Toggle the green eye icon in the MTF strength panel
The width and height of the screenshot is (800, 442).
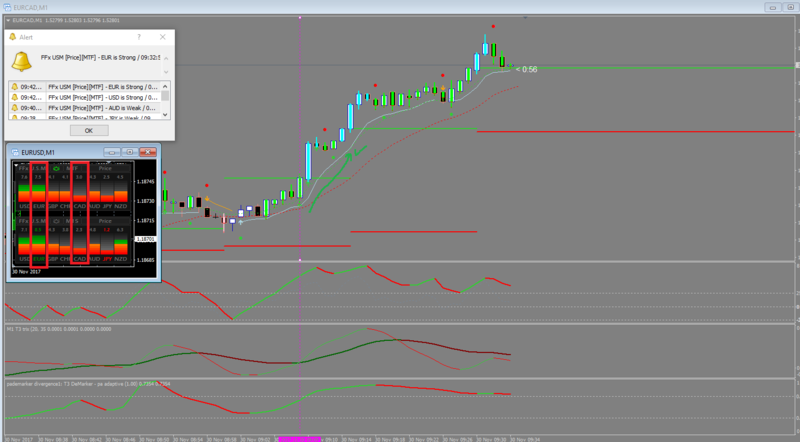(x=56, y=168)
